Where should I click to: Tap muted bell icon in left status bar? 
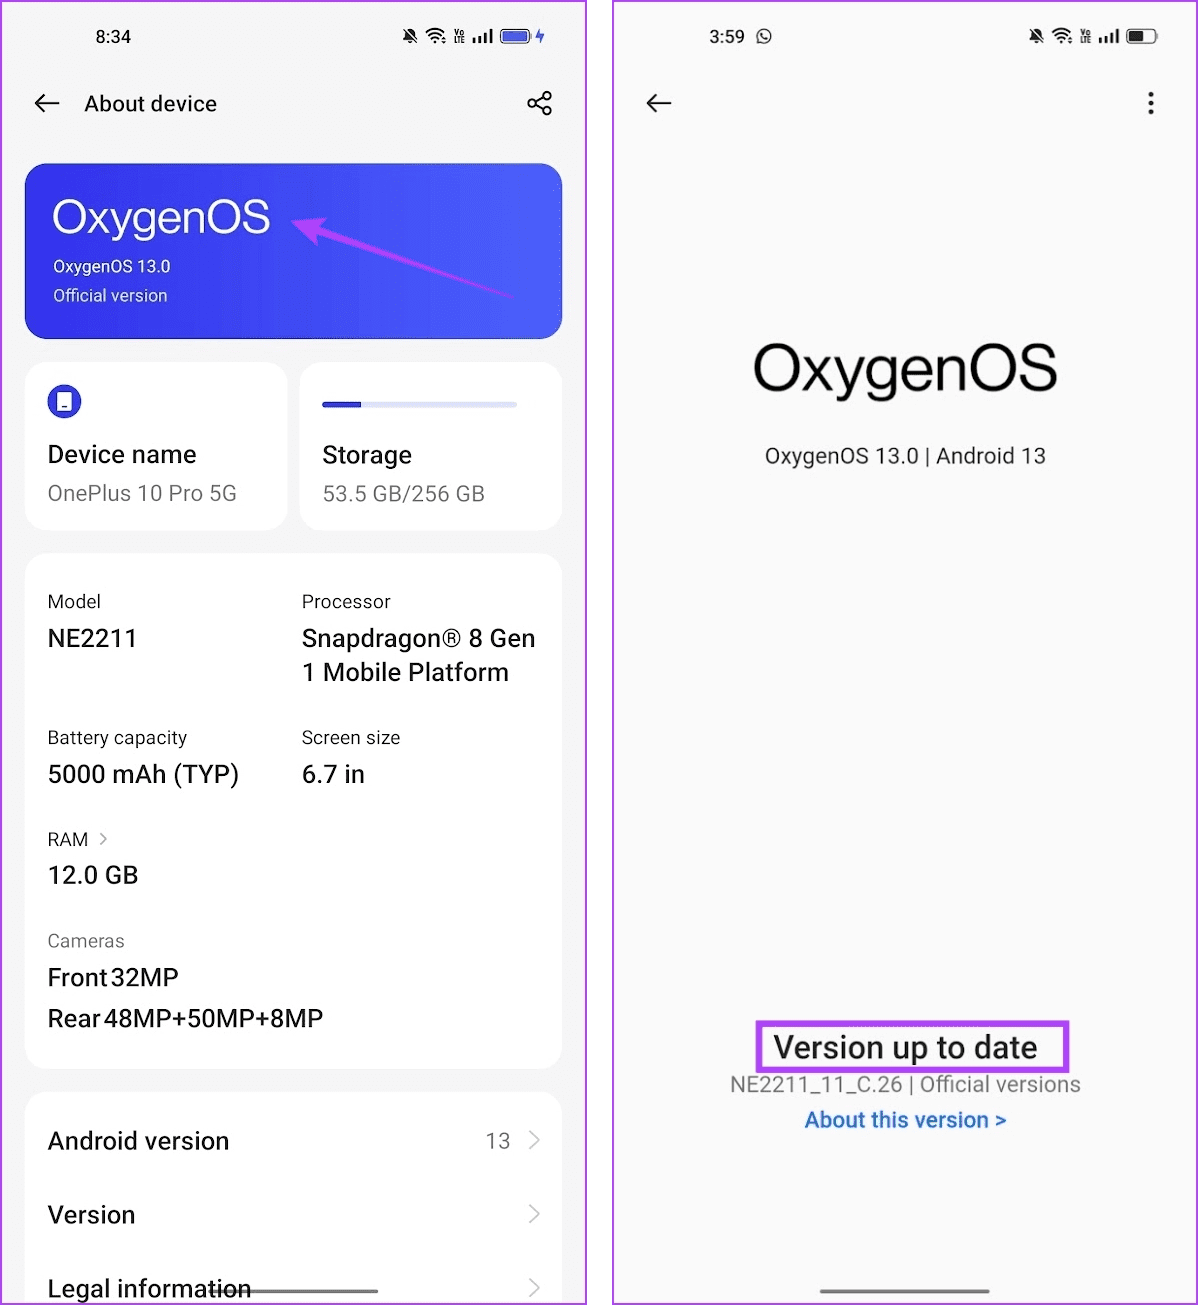pos(410,37)
